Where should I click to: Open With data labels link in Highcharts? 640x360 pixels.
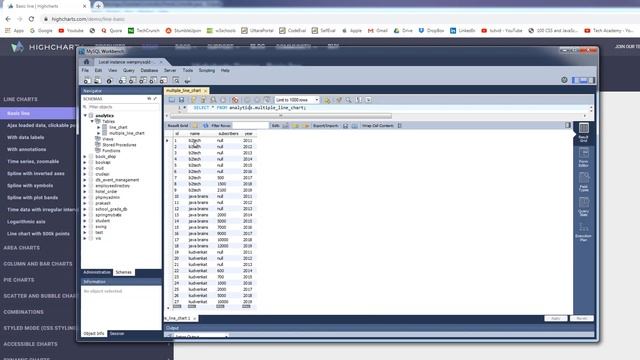(x=25, y=138)
